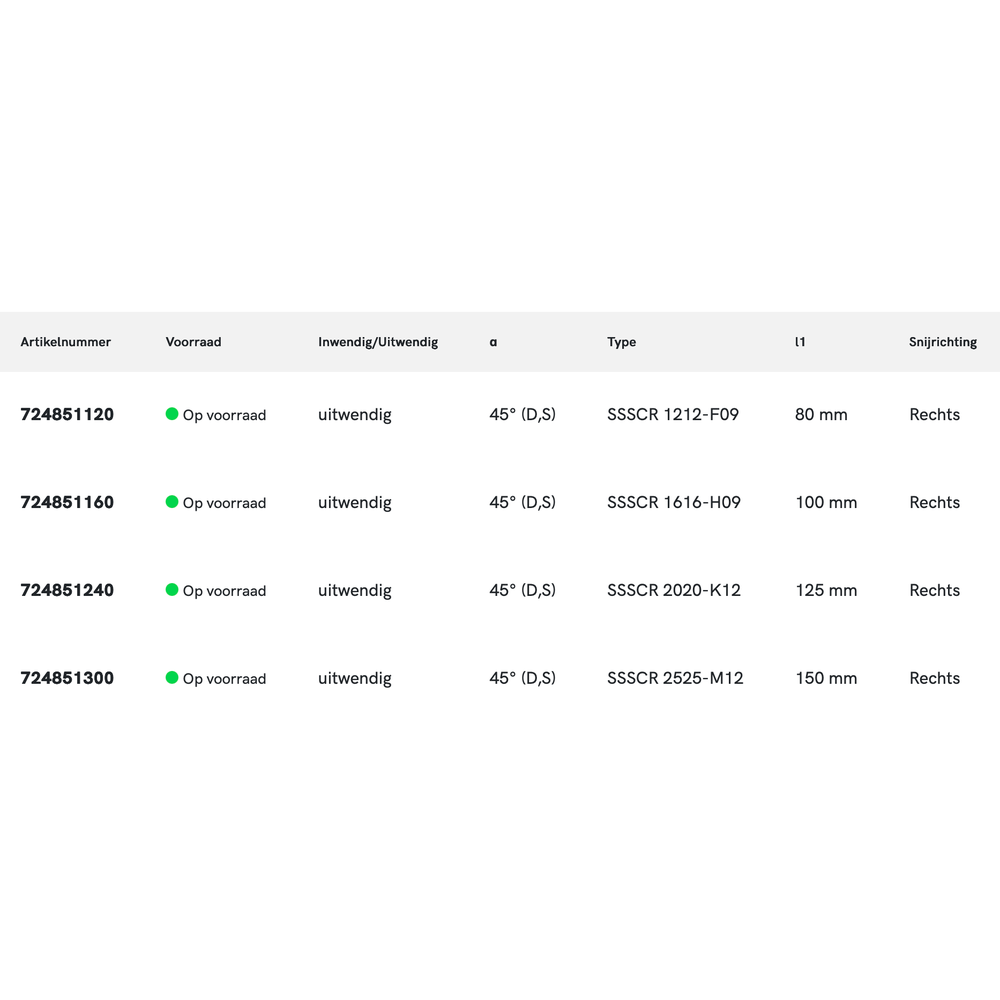Select type SSSCR 1212-F09 cell
The height and width of the screenshot is (1000, 1000).
coord(673,415)
